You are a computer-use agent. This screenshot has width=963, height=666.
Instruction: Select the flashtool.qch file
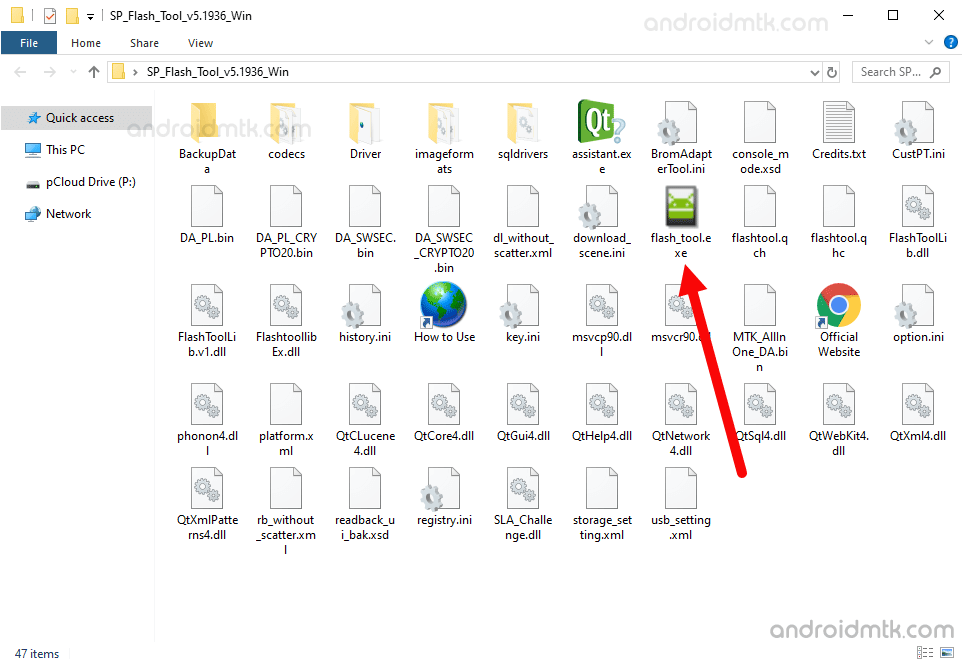click(760, 222)
